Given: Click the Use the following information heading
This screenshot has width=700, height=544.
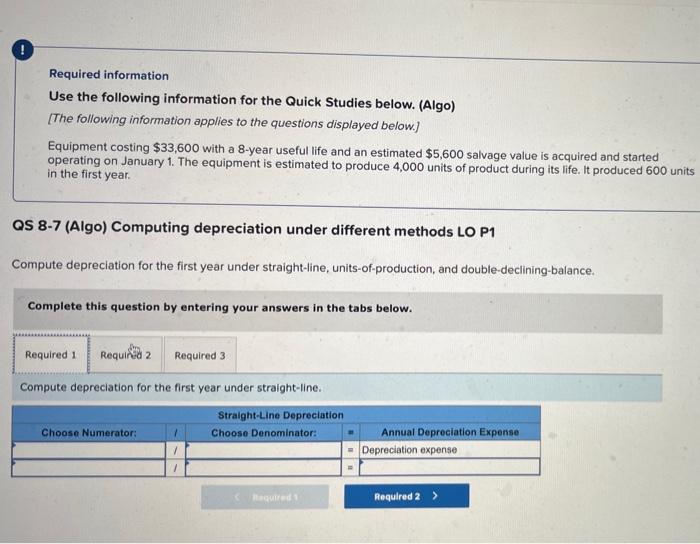Looking at the screenshot, I should click(x=252, y=101).
